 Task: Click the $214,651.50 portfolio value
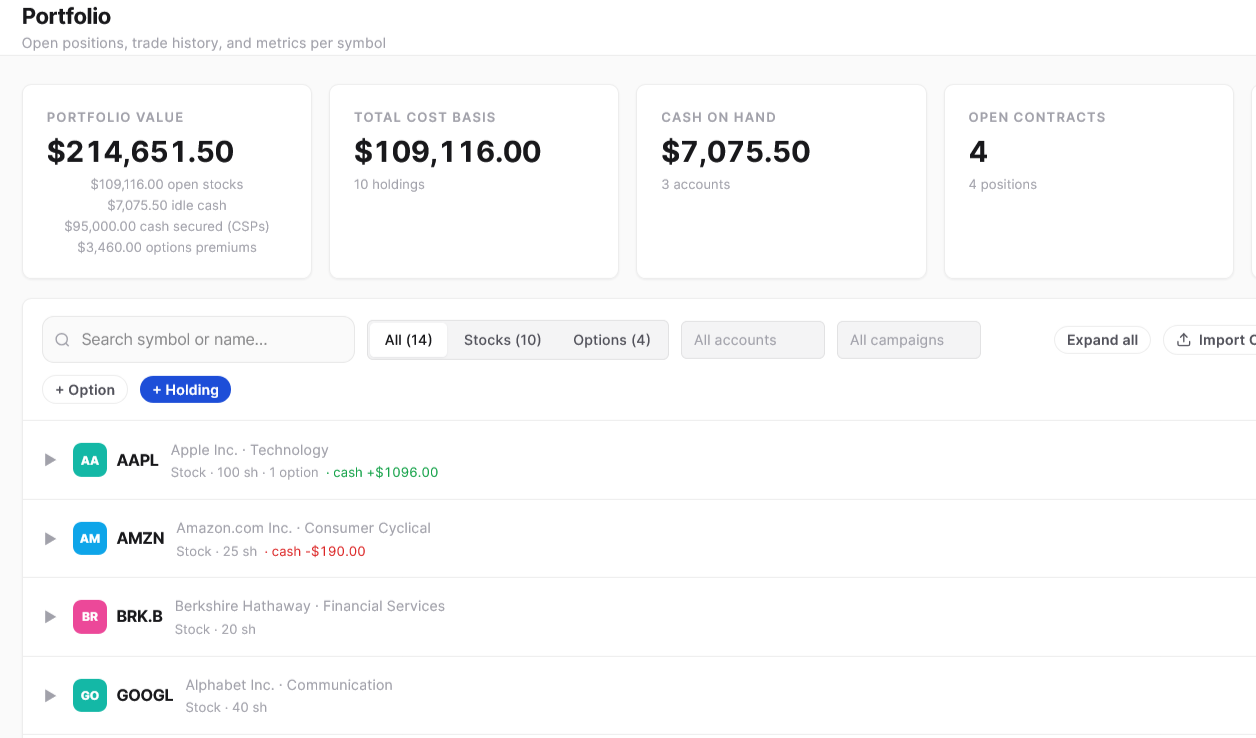tap(141, 152)
